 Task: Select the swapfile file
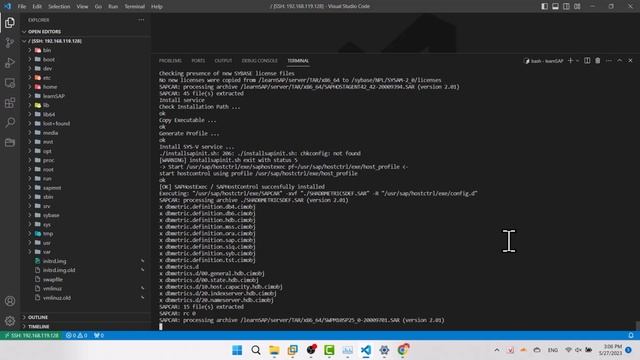86,279
